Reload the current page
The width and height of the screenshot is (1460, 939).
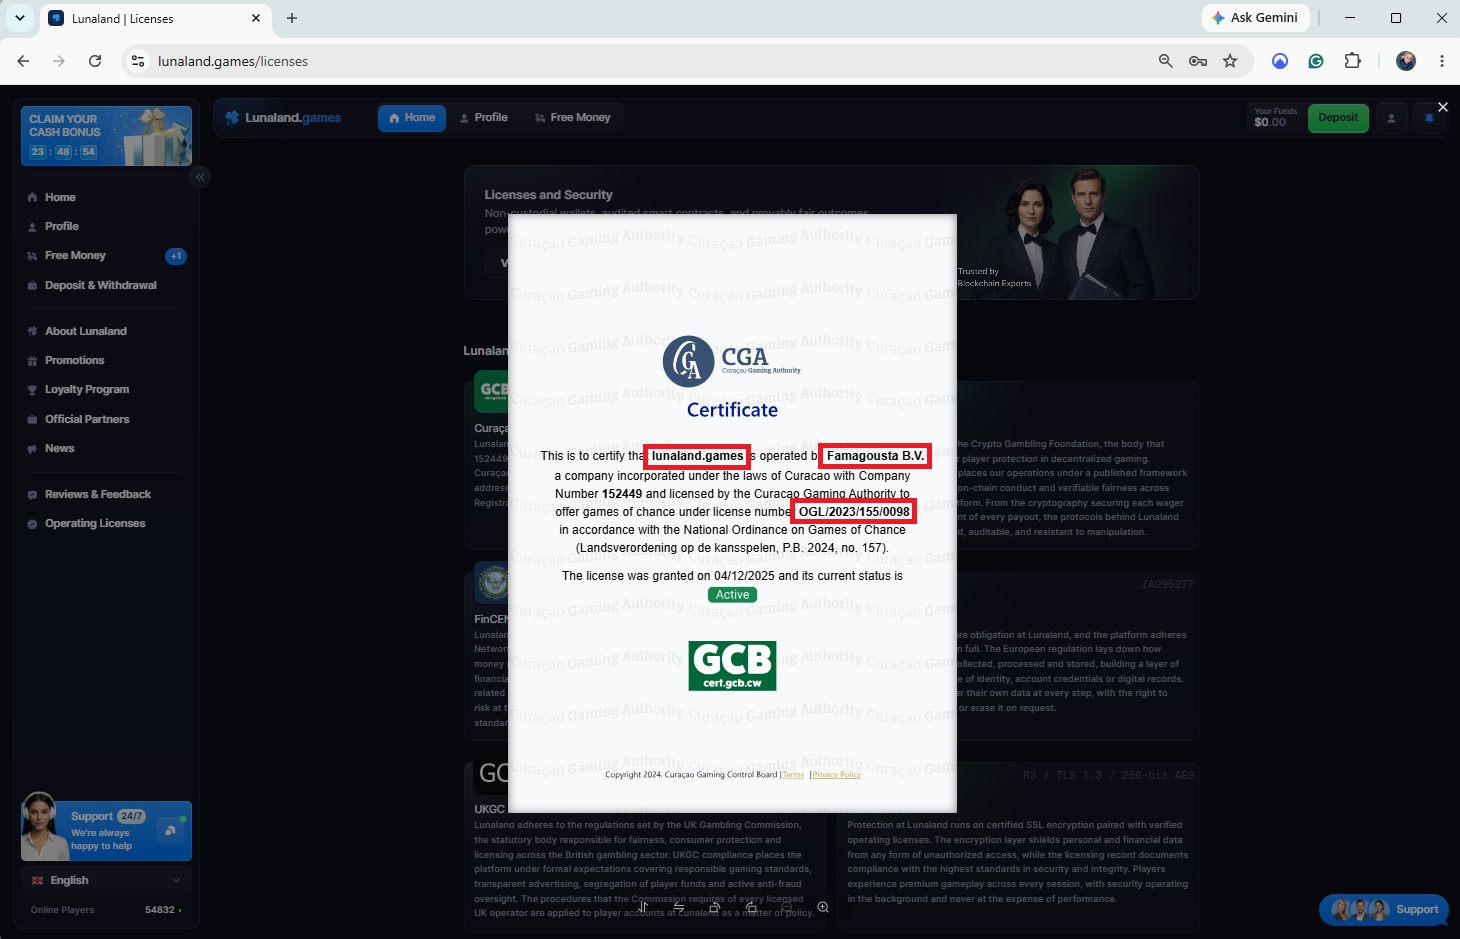tap(95, 61)
